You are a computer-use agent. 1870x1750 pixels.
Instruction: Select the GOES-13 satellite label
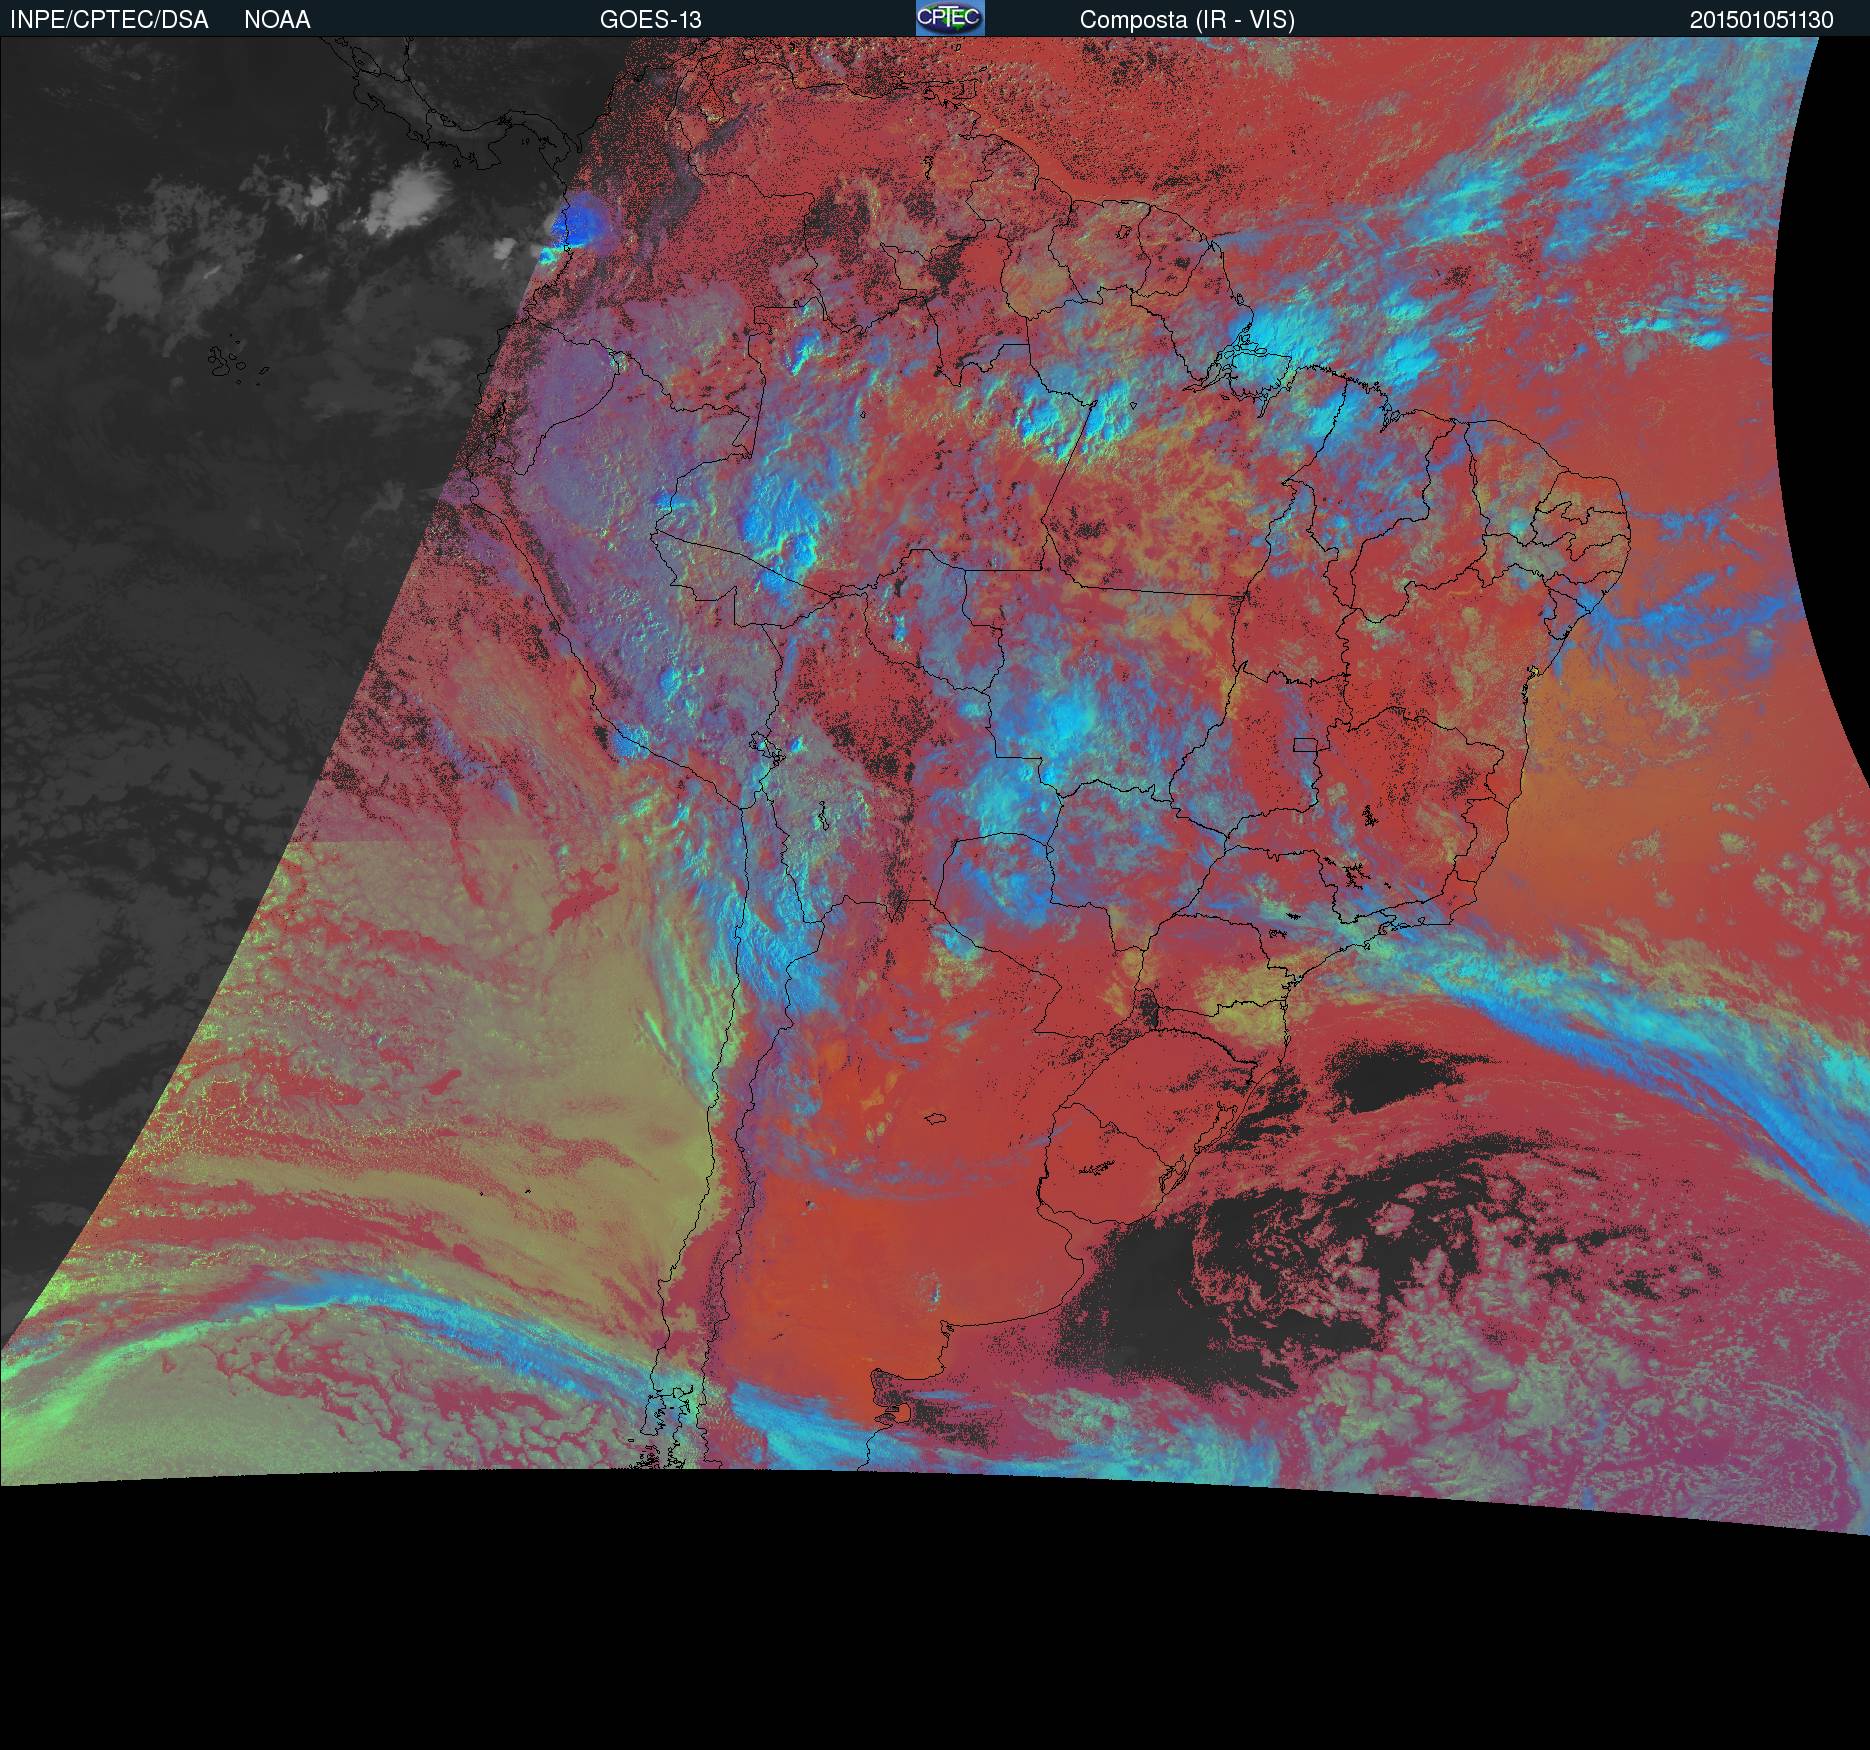650,20
